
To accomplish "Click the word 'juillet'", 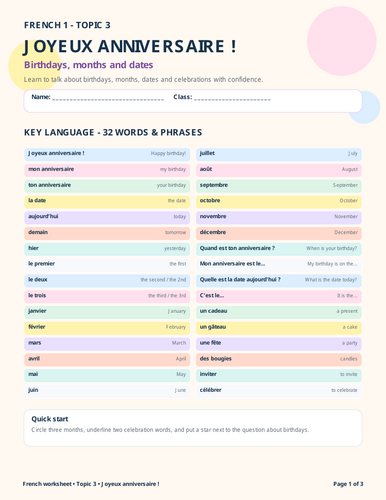I will tap(207, 153).
